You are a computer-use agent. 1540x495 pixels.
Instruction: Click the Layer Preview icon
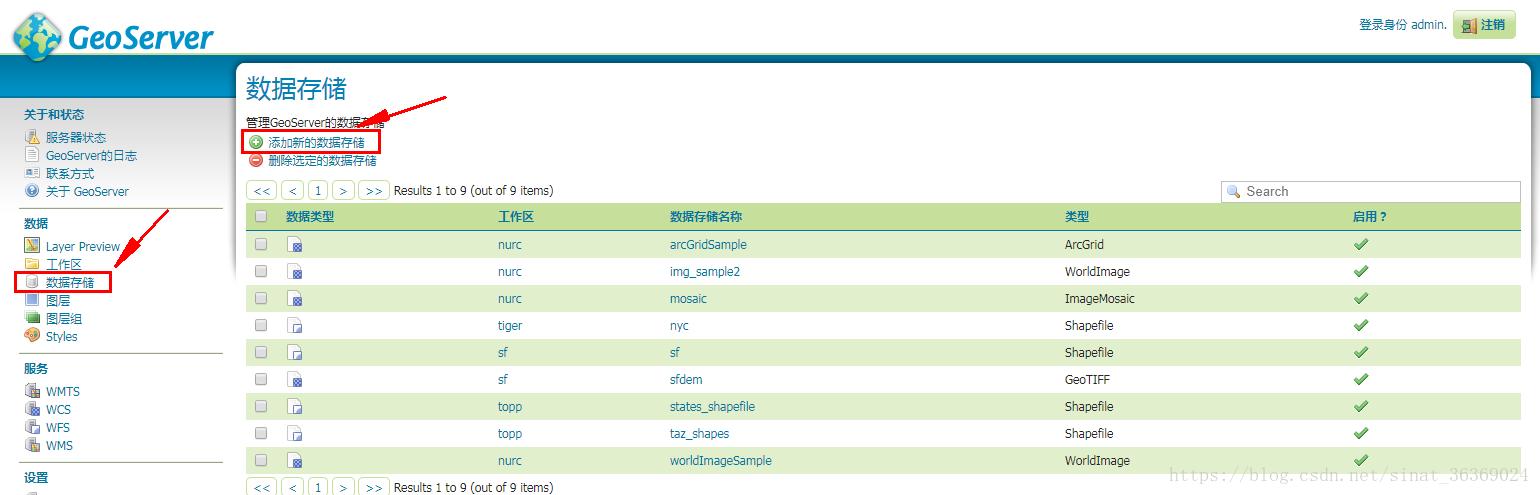tap(32, 246)
